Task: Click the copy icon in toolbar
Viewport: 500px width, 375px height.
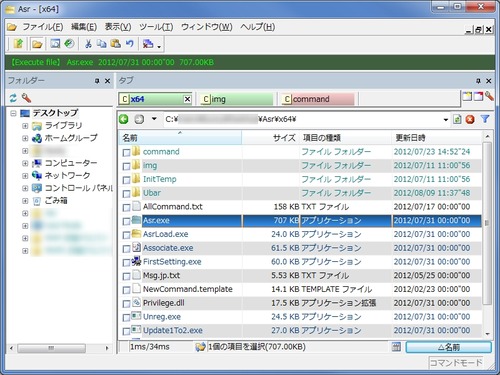Action: coord(101,44)
